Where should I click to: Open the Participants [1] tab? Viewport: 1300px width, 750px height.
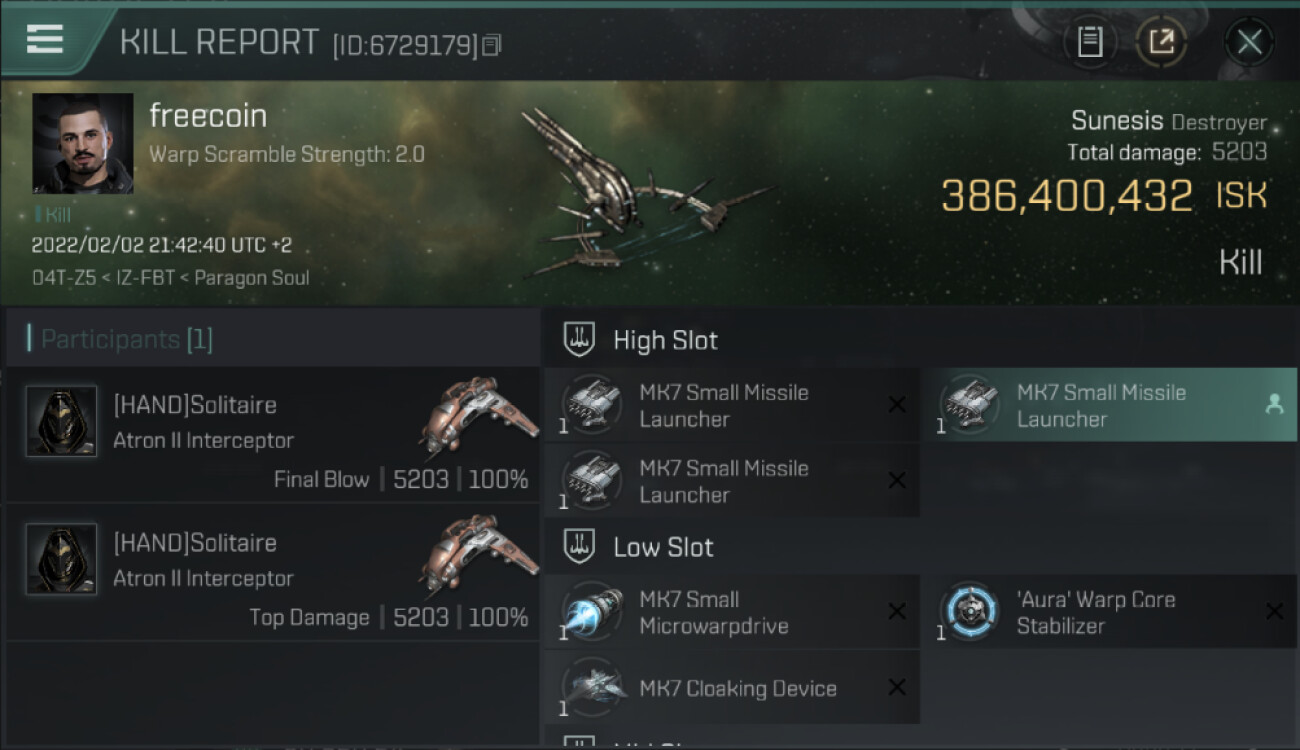point(127,340)
